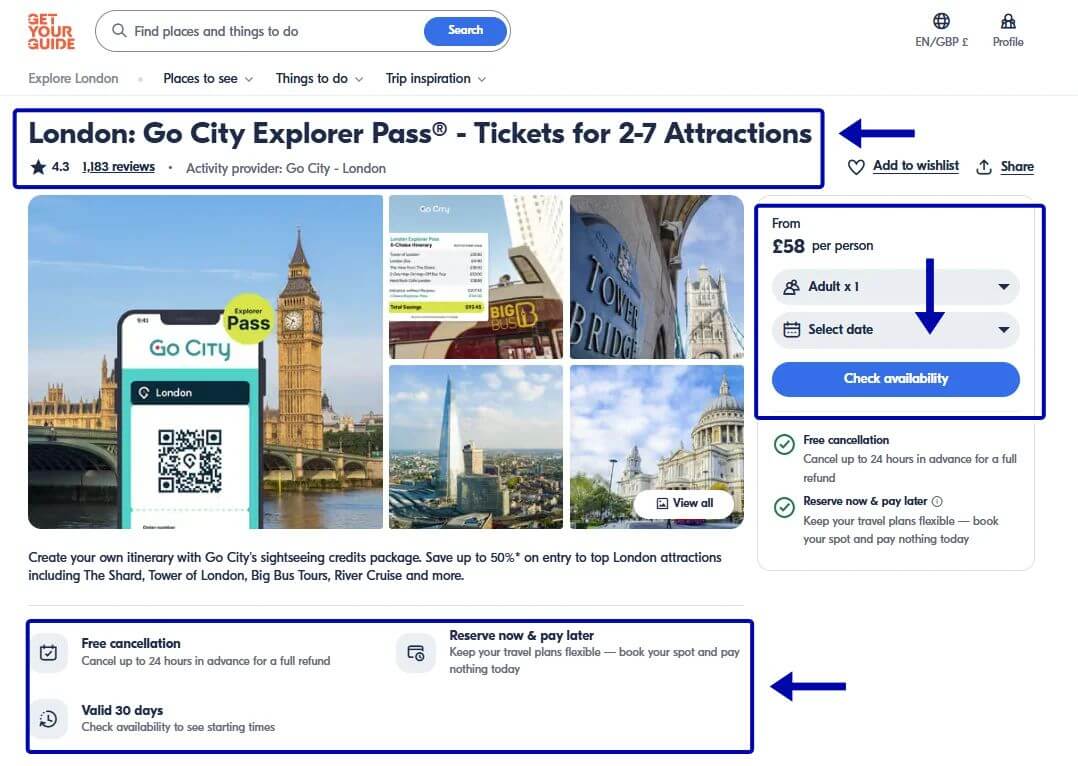Click the 'Valid 30 days' heading
The width and height of the screenshot is (1078, 766).
point(122,710)
